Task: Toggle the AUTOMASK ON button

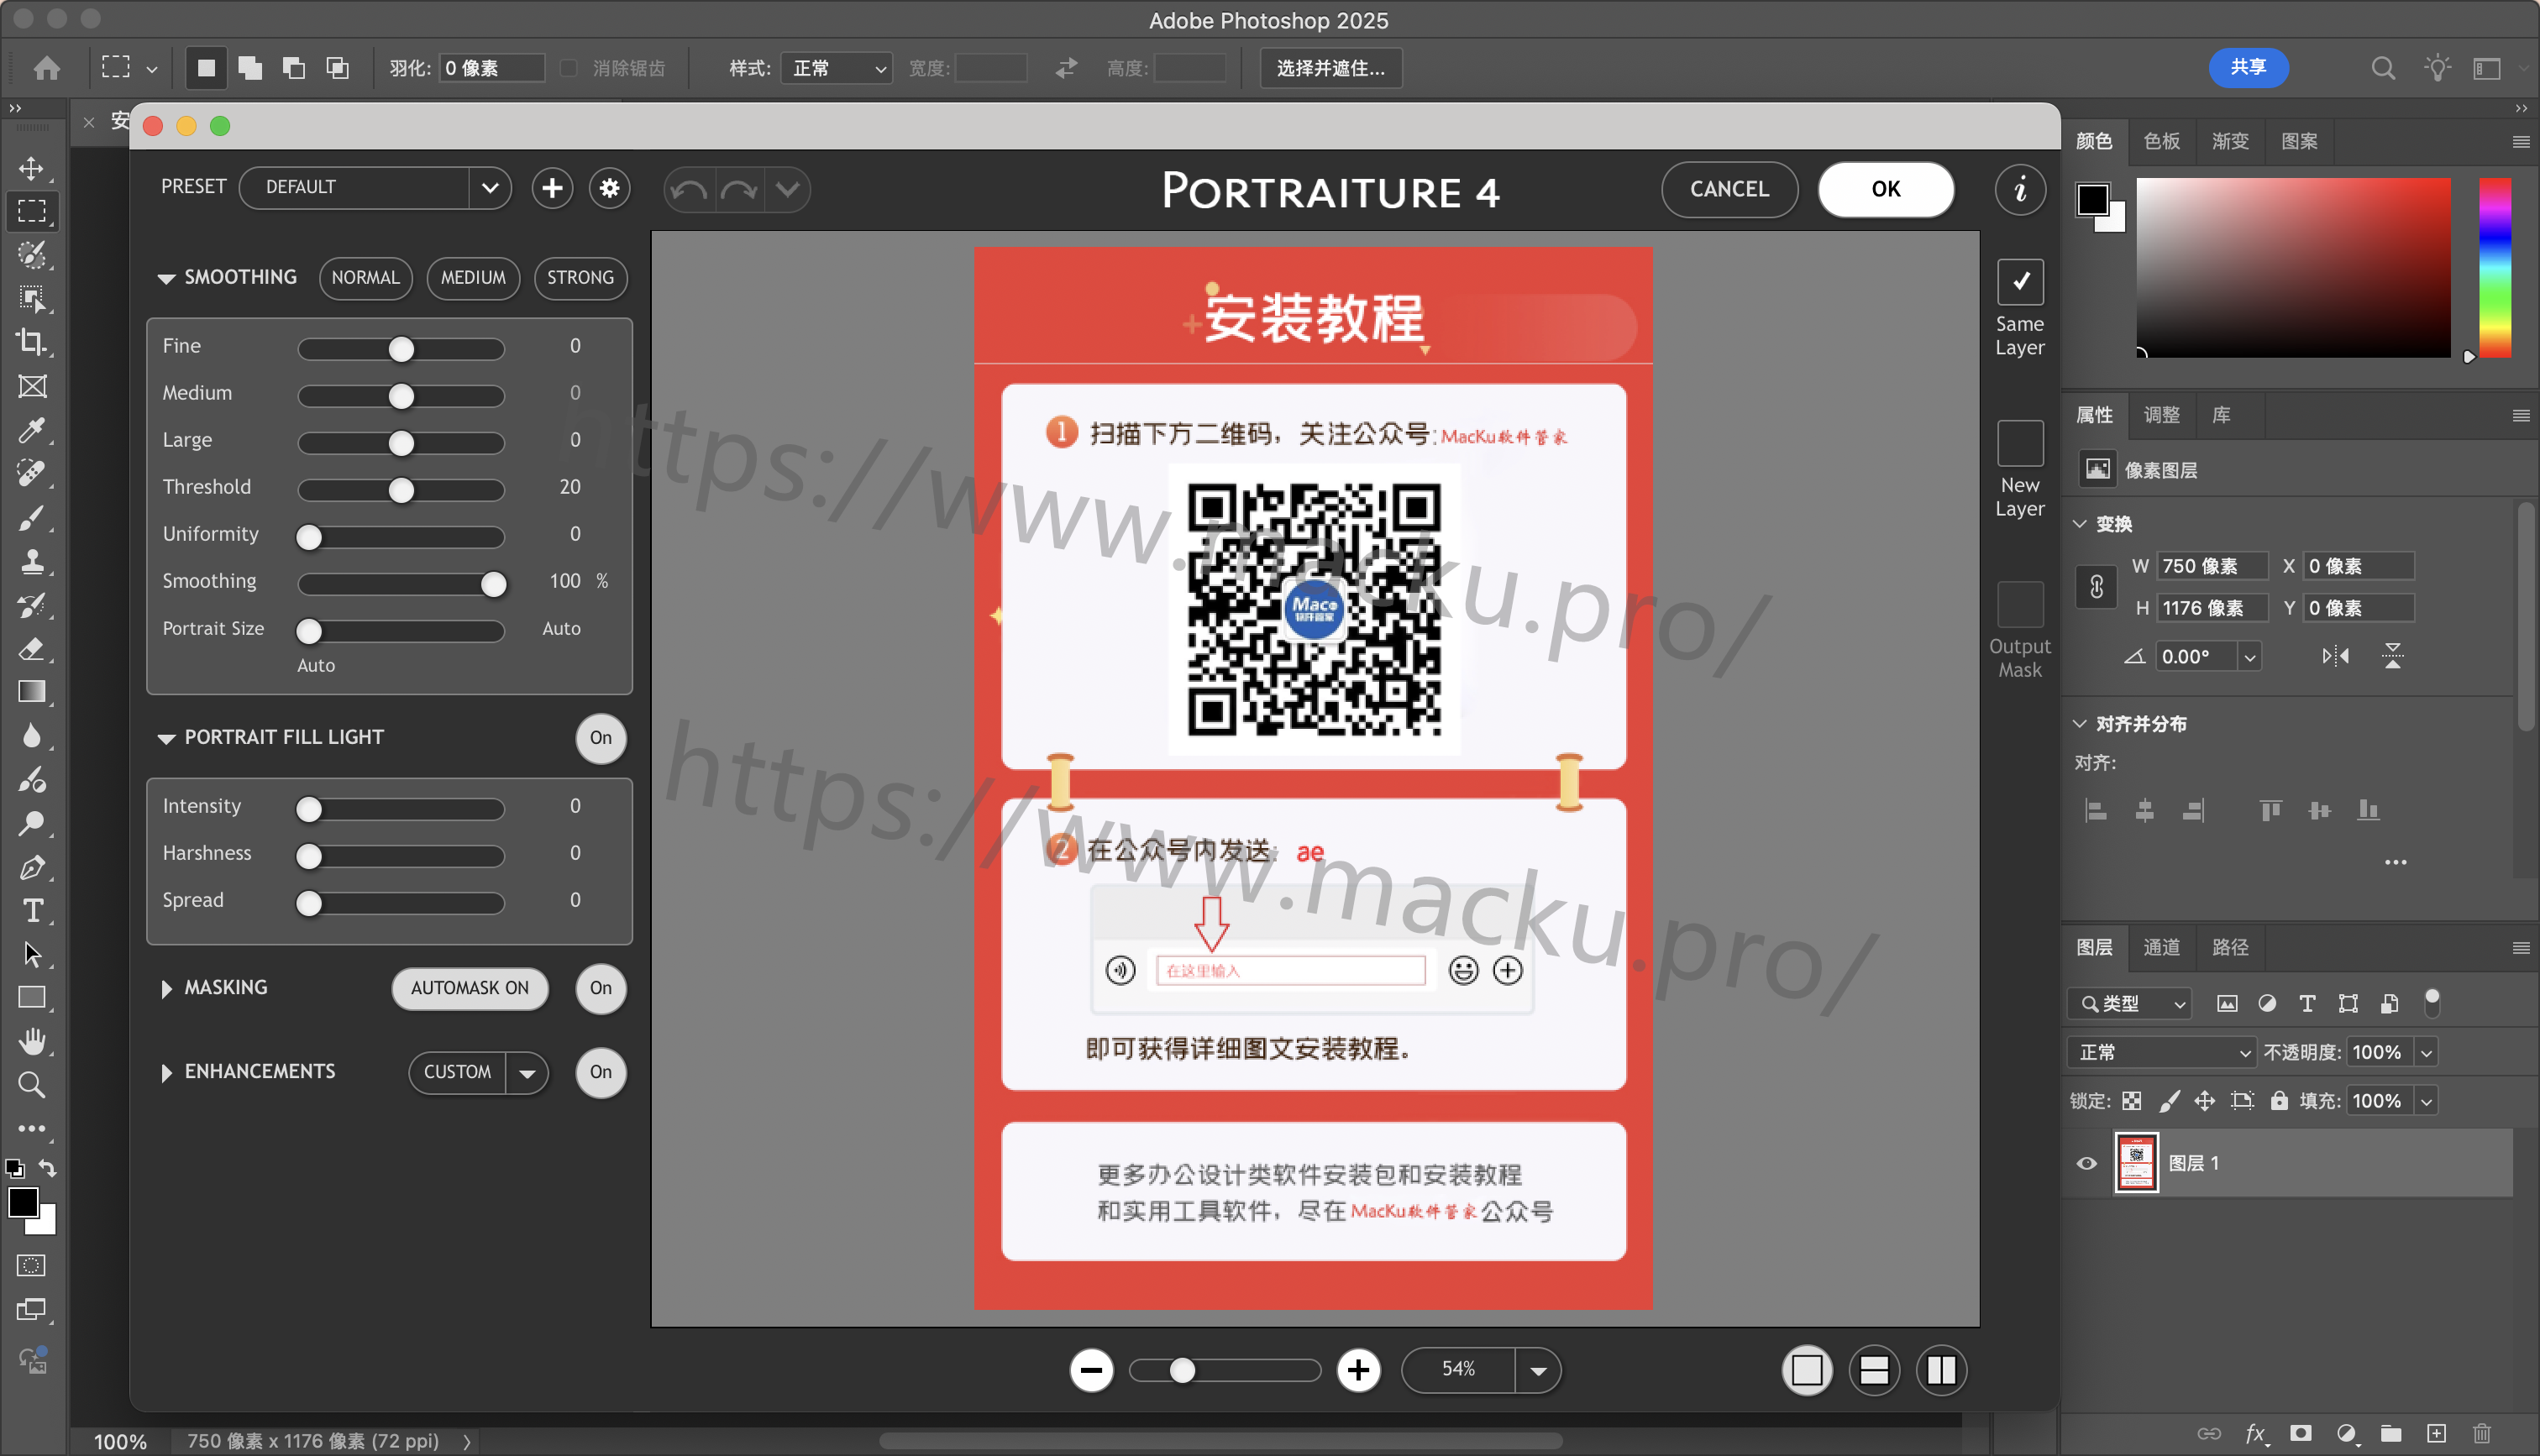Action: tap(470, 988)
